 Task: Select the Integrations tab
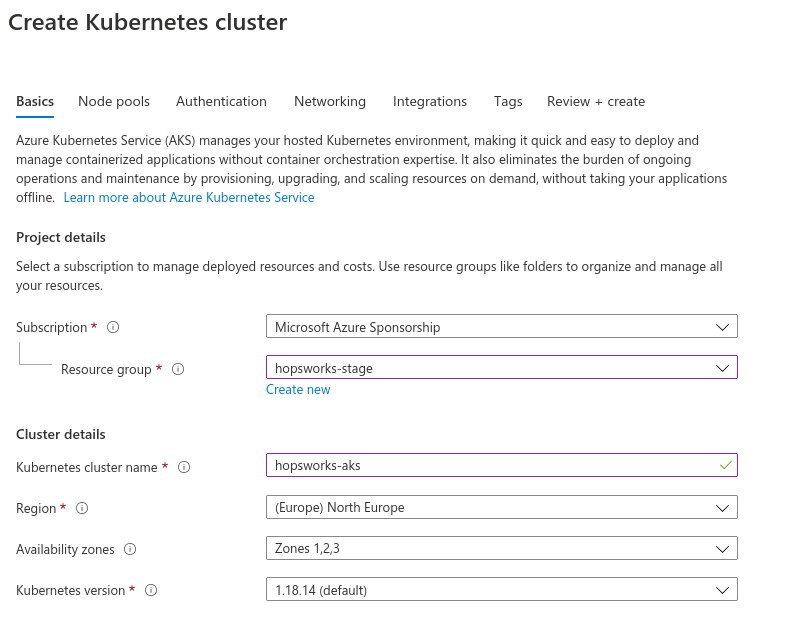click(430, 101)
